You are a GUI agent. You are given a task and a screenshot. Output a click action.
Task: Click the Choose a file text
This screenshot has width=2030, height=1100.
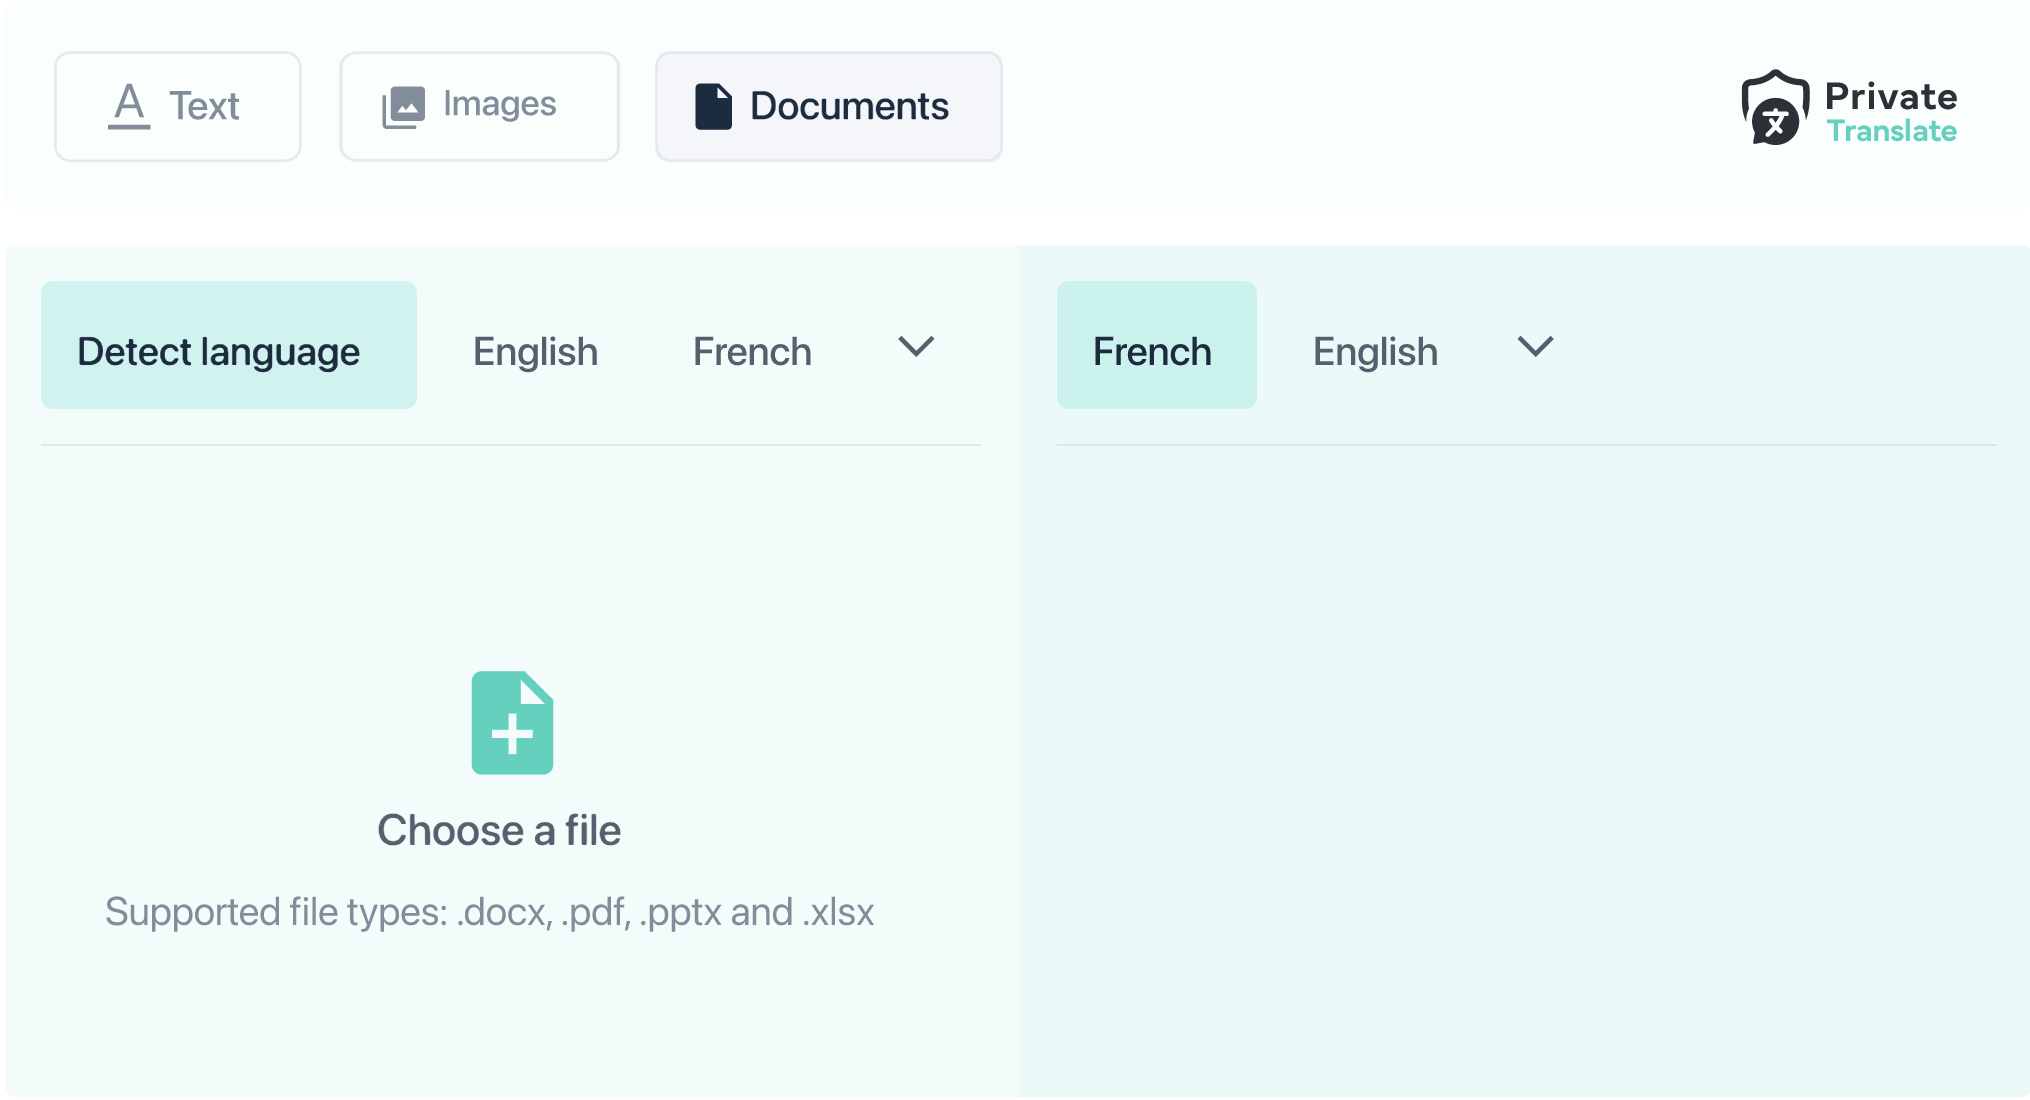tap(499, 831)
